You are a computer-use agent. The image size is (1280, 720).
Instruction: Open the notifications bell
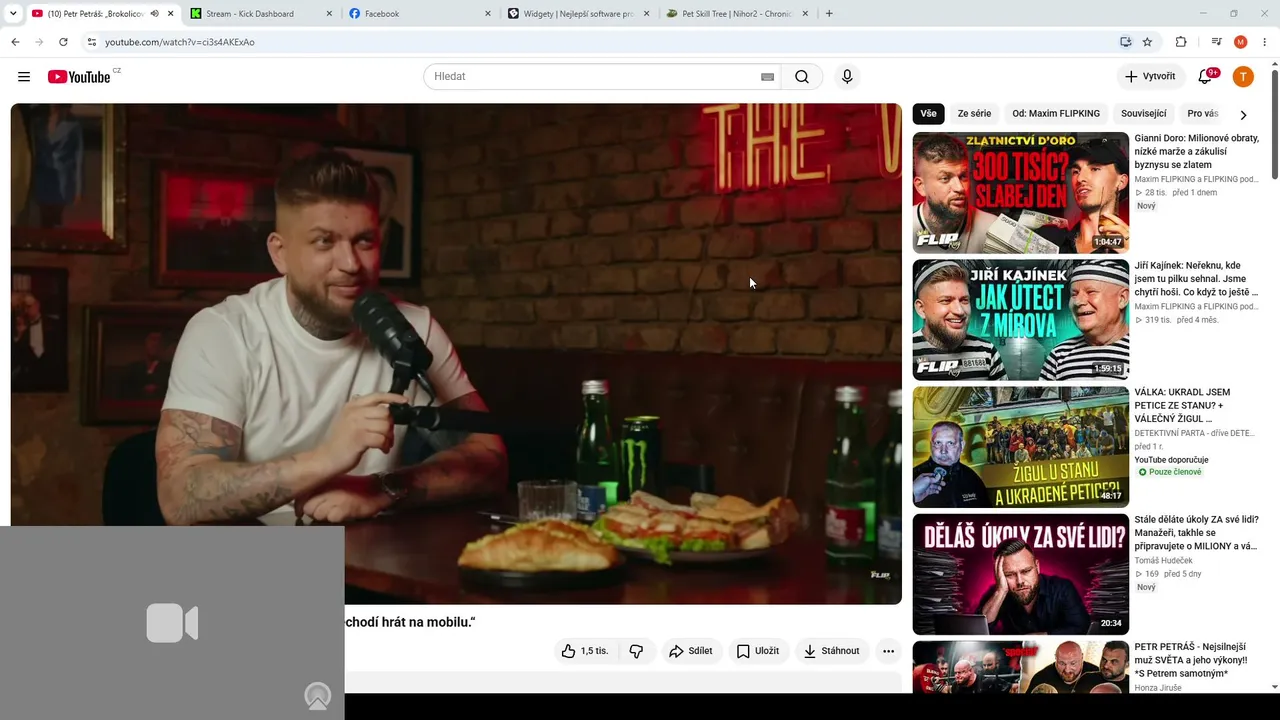click(x=1206, y=77)
